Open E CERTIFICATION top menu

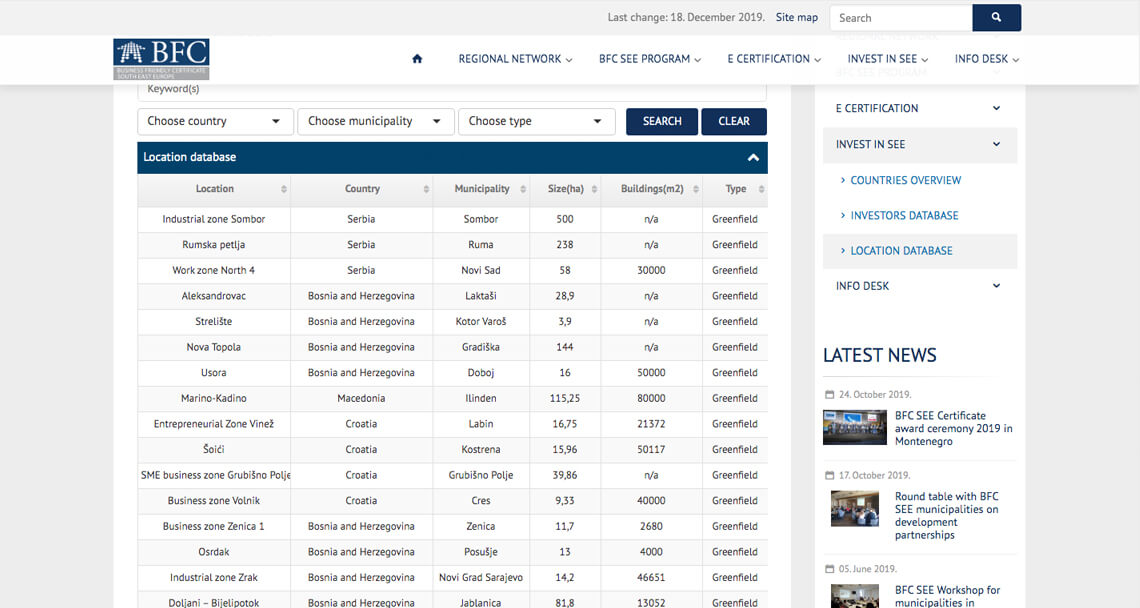point(774,59)
